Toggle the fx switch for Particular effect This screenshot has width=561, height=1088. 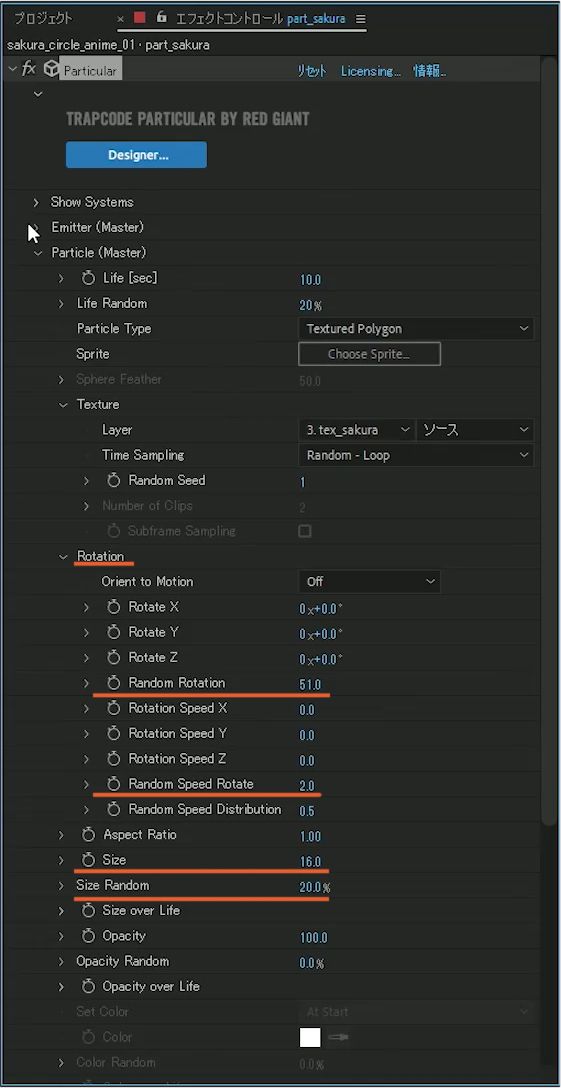coord(29,69)
